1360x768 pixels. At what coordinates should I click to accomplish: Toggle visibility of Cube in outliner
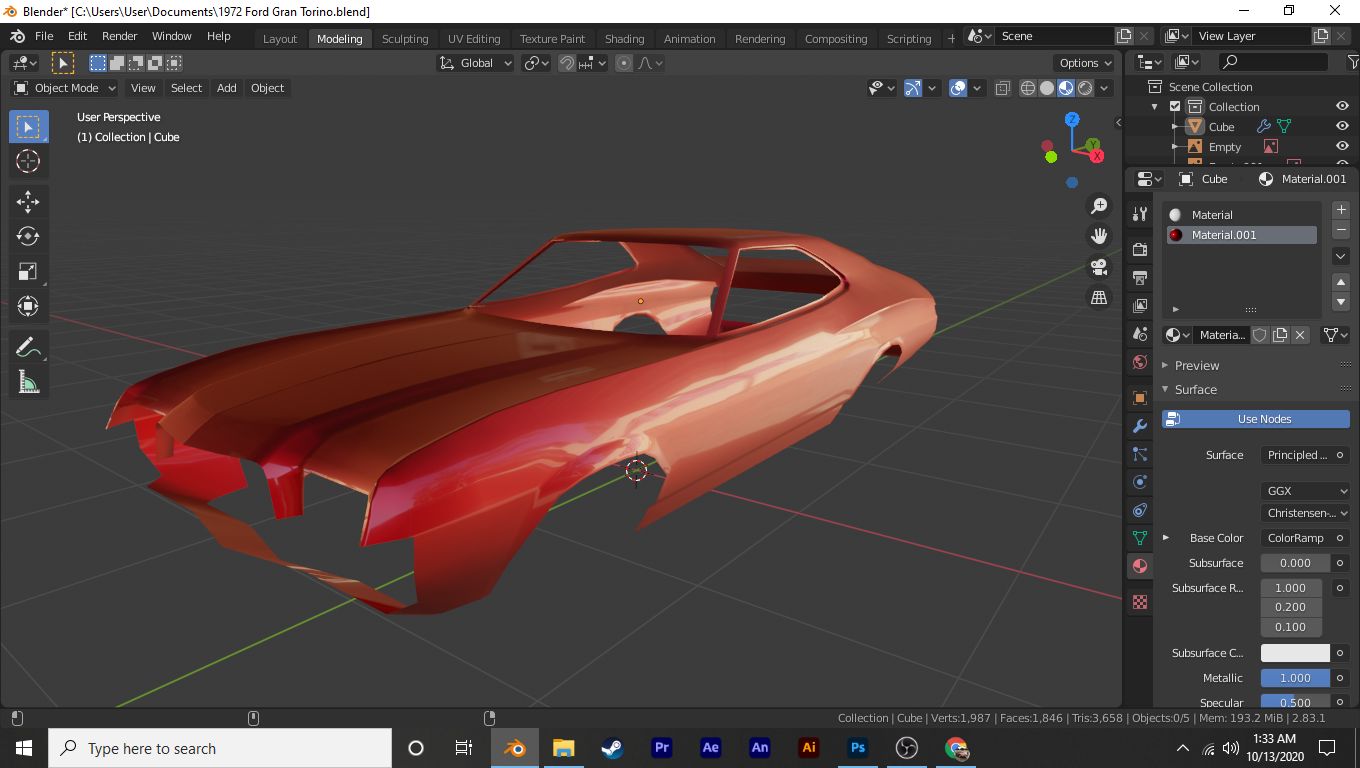click(x=1343, y=126)
